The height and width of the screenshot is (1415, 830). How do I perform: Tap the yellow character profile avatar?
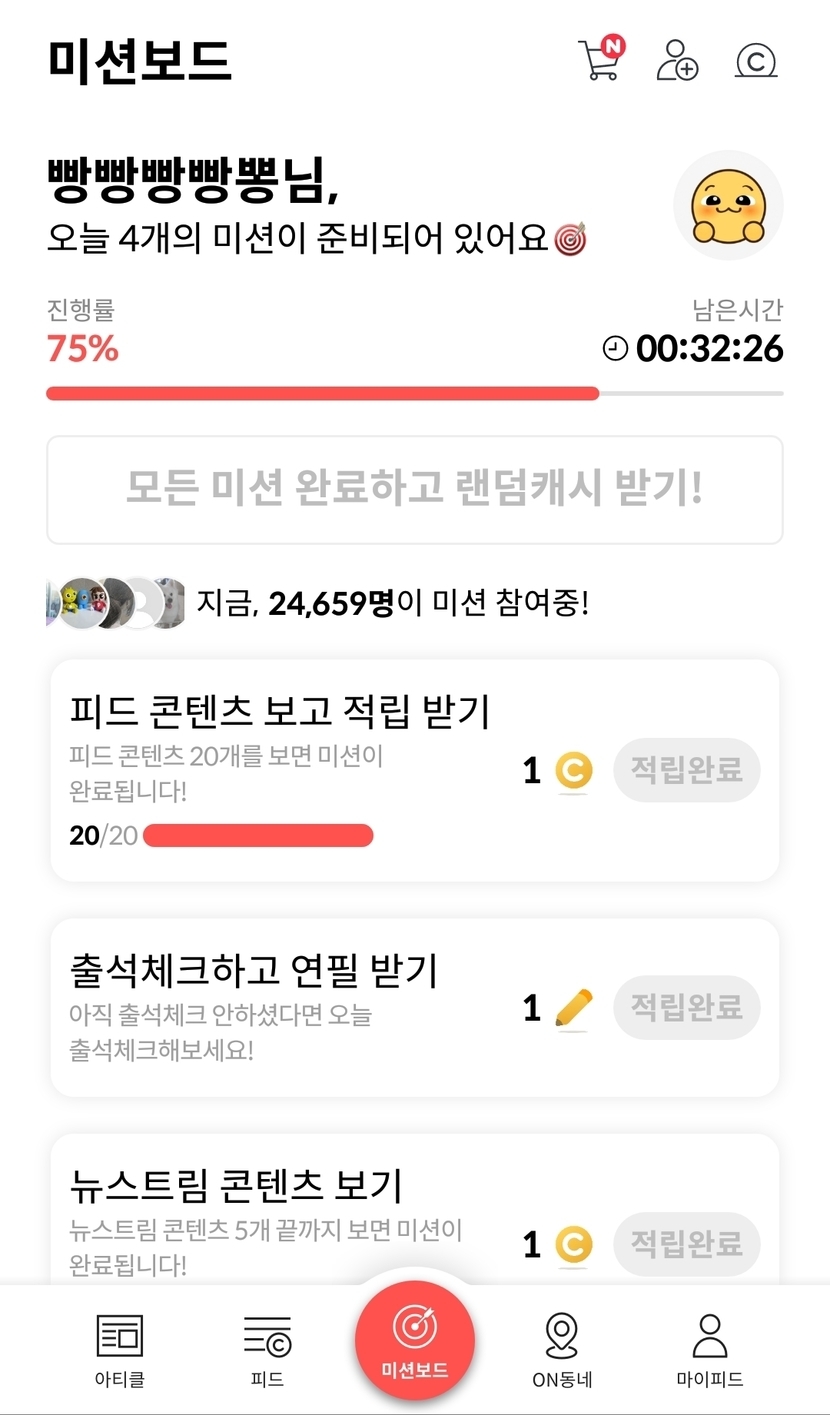tap(728, 206)
